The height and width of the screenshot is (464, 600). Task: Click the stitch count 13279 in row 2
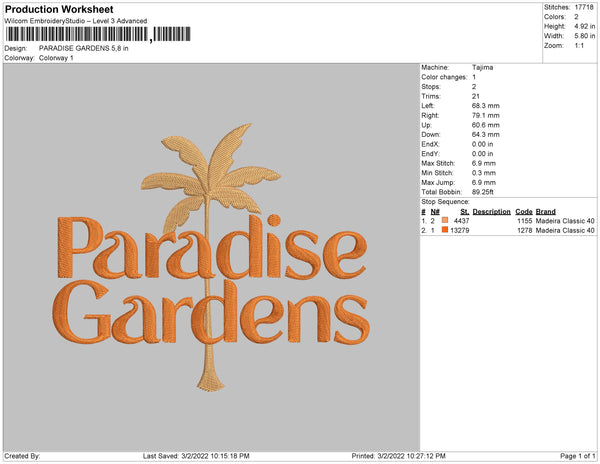pos(460,230)
